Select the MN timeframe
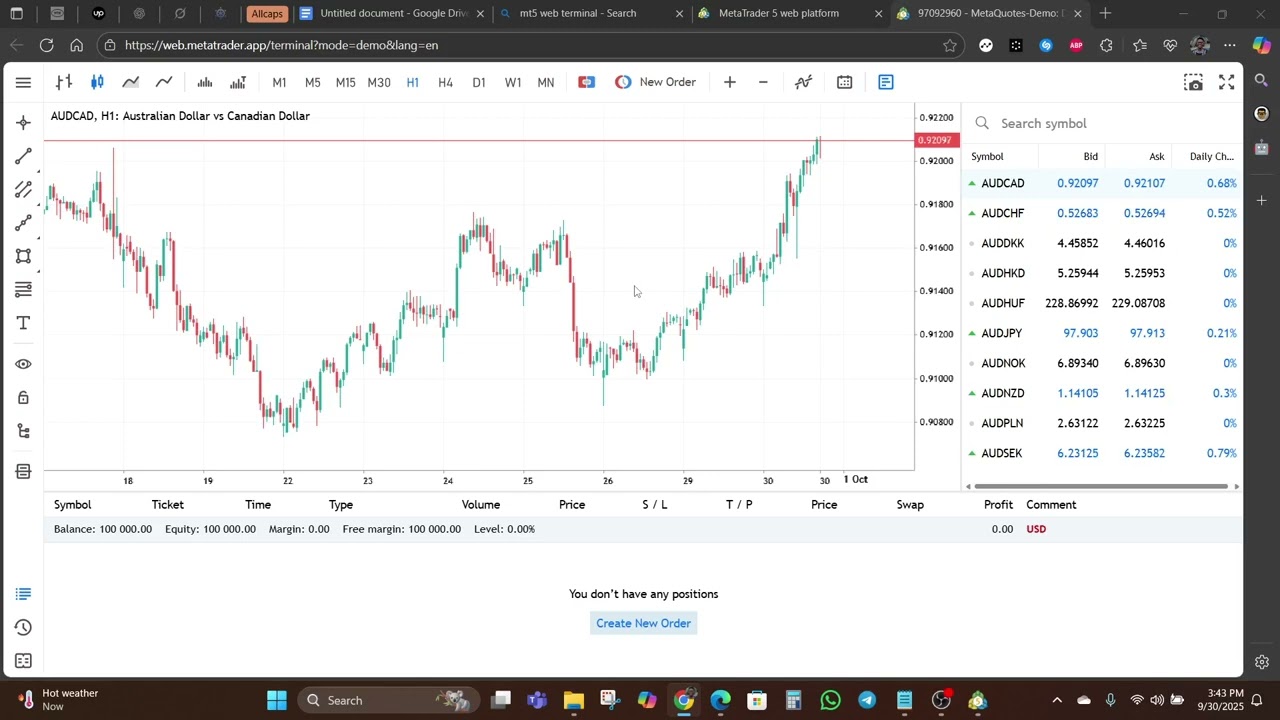The image size is (1280, 720). 546,82
